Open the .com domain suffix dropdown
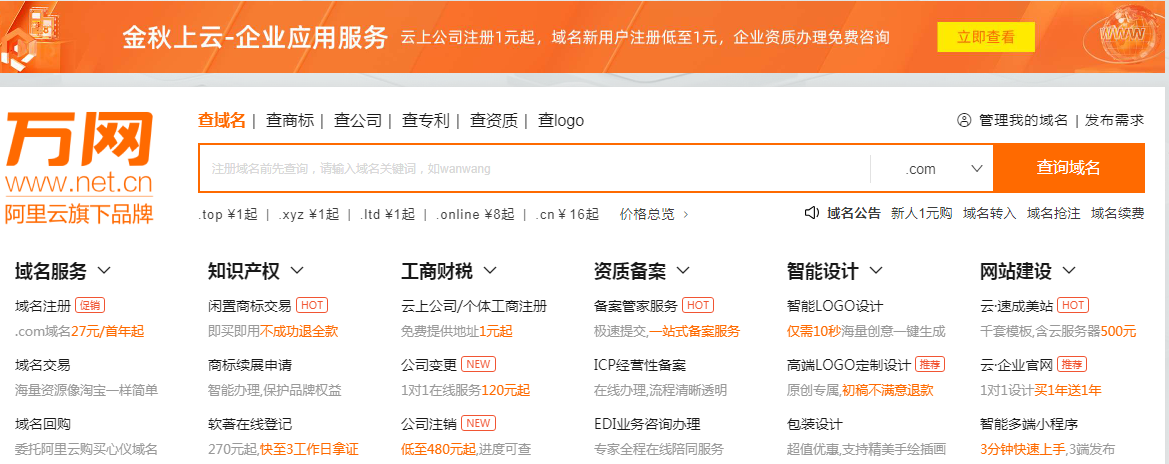 (x=932, y=169)
